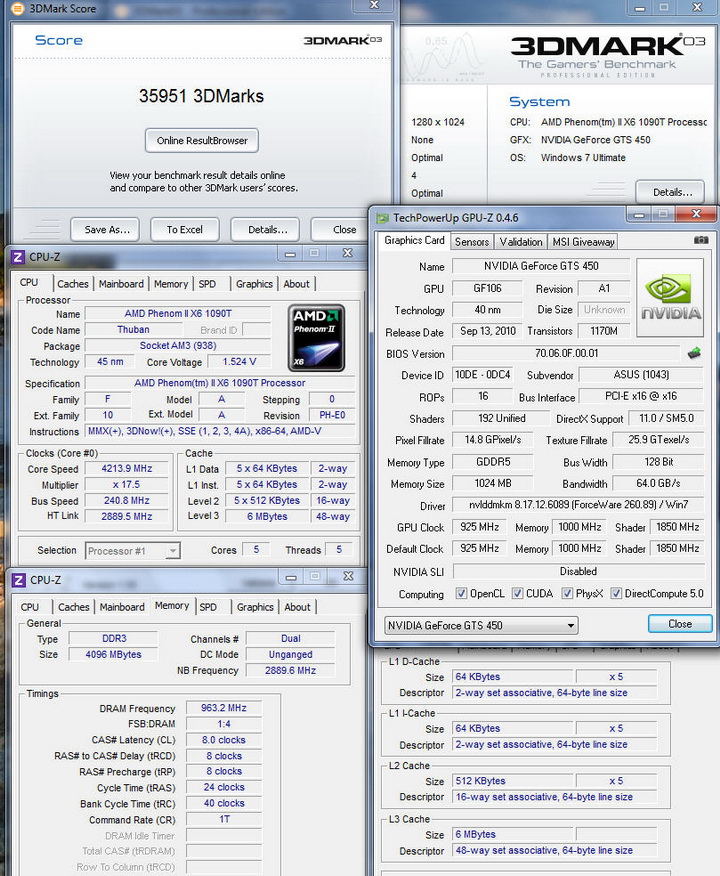Click the HT Link value 2889.5 MHz

[x=126, y=516]
